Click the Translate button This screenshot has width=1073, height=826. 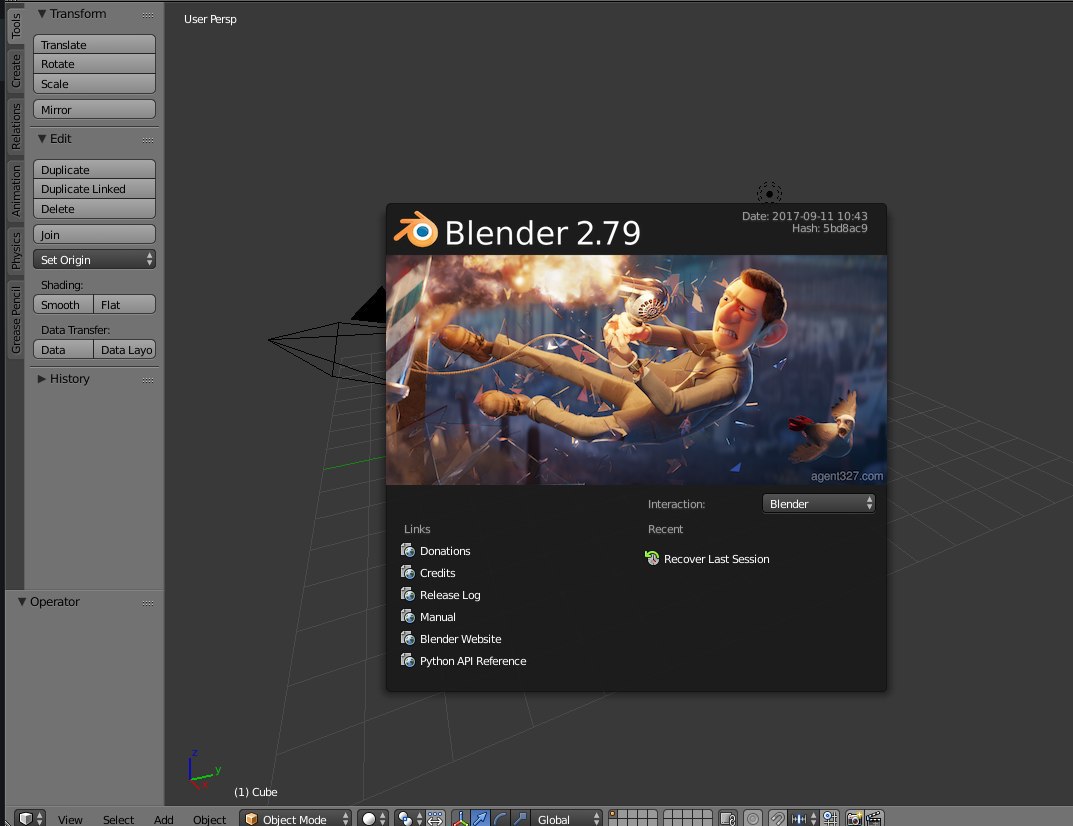click(94, 44)
